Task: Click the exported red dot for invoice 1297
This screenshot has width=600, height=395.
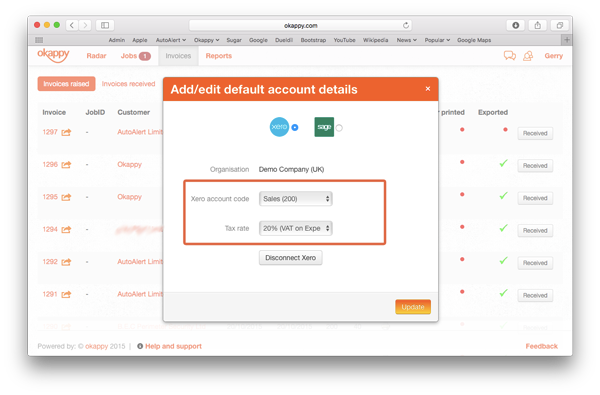Action: click(x=505, y=130)
